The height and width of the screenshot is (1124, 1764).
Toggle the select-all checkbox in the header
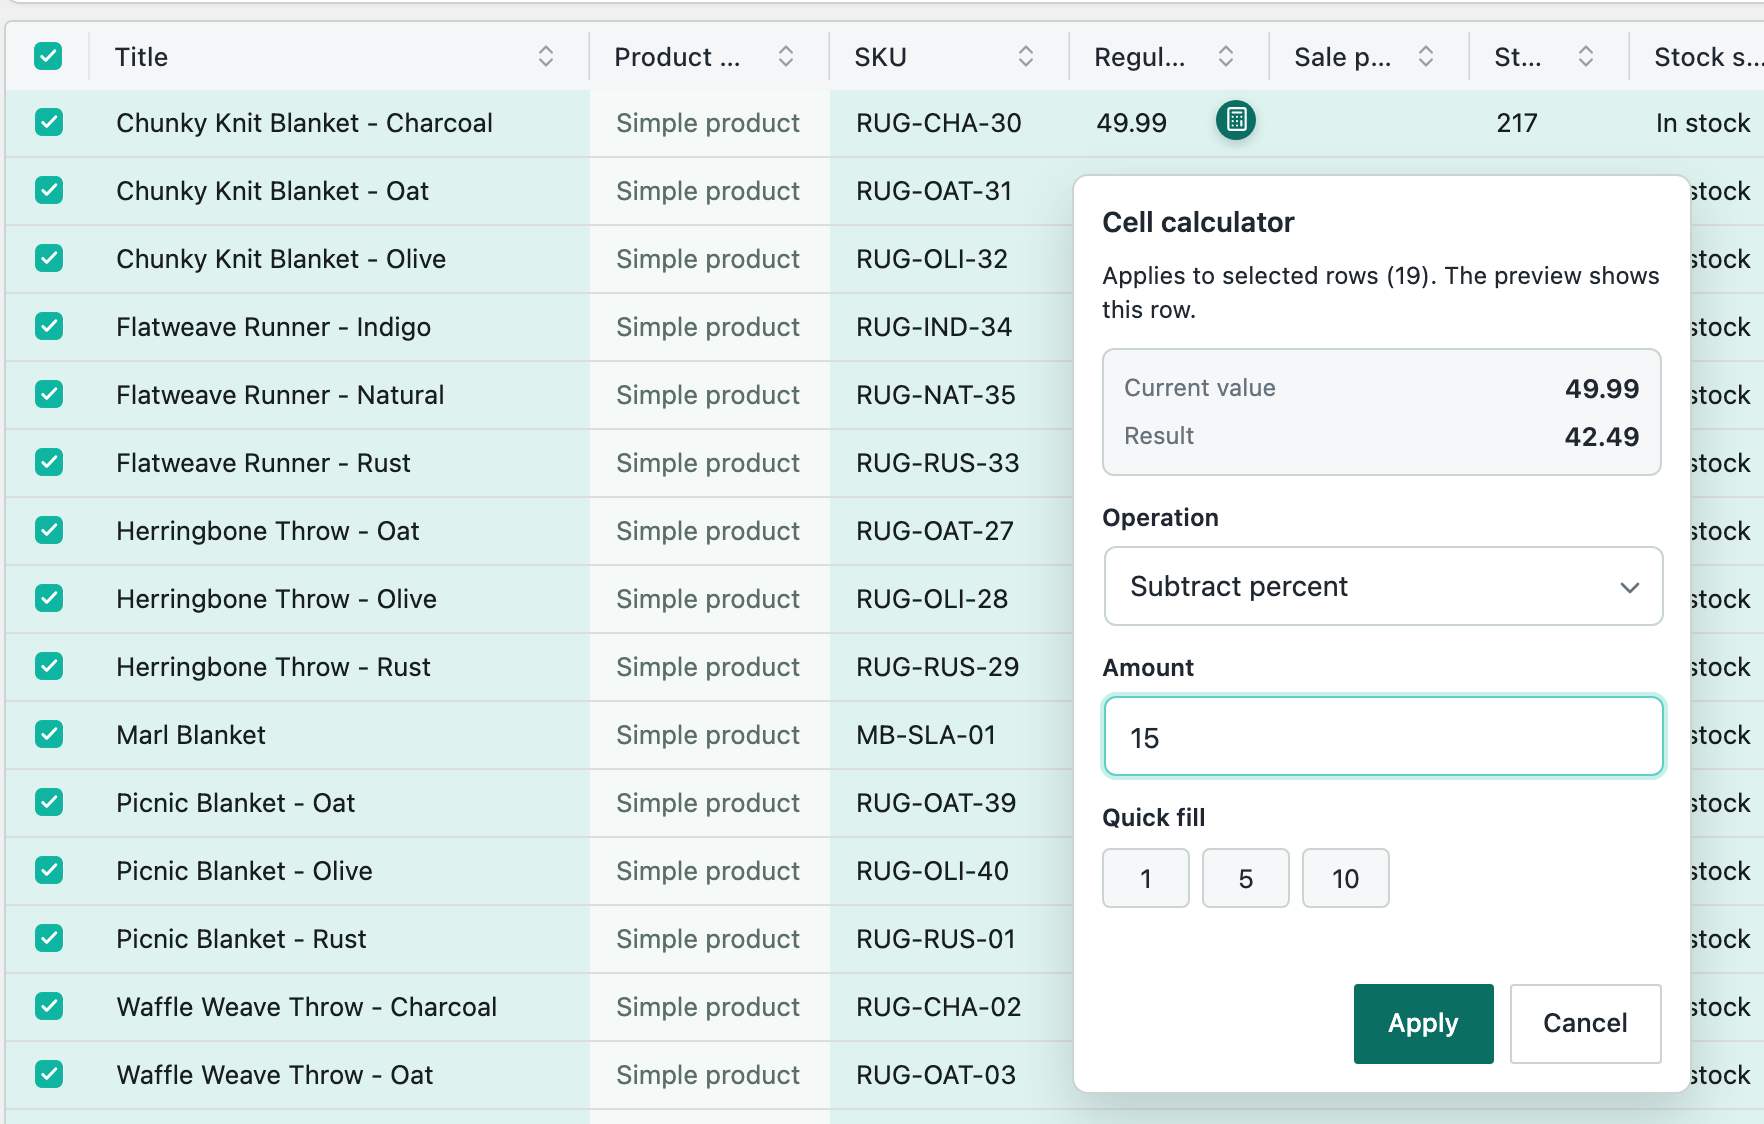click(x=48, y=56)
